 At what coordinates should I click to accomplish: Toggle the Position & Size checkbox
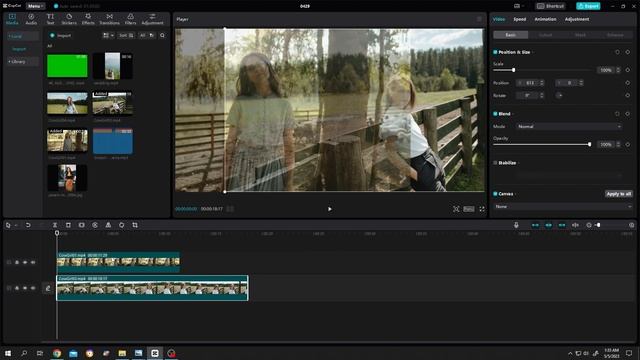[x=495, y=52]
